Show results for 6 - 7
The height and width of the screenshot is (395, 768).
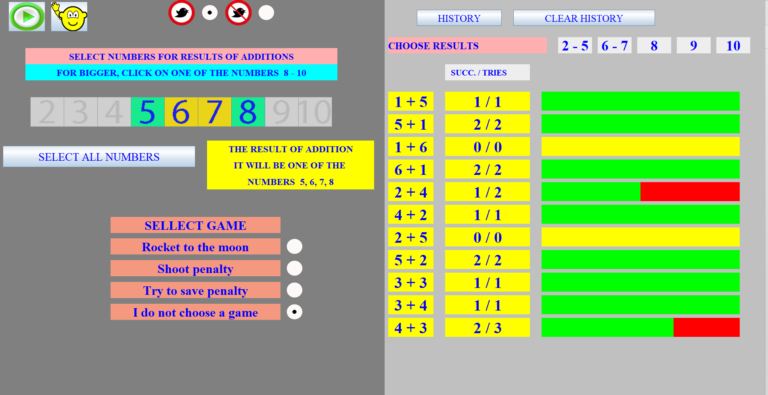[615, 46]
